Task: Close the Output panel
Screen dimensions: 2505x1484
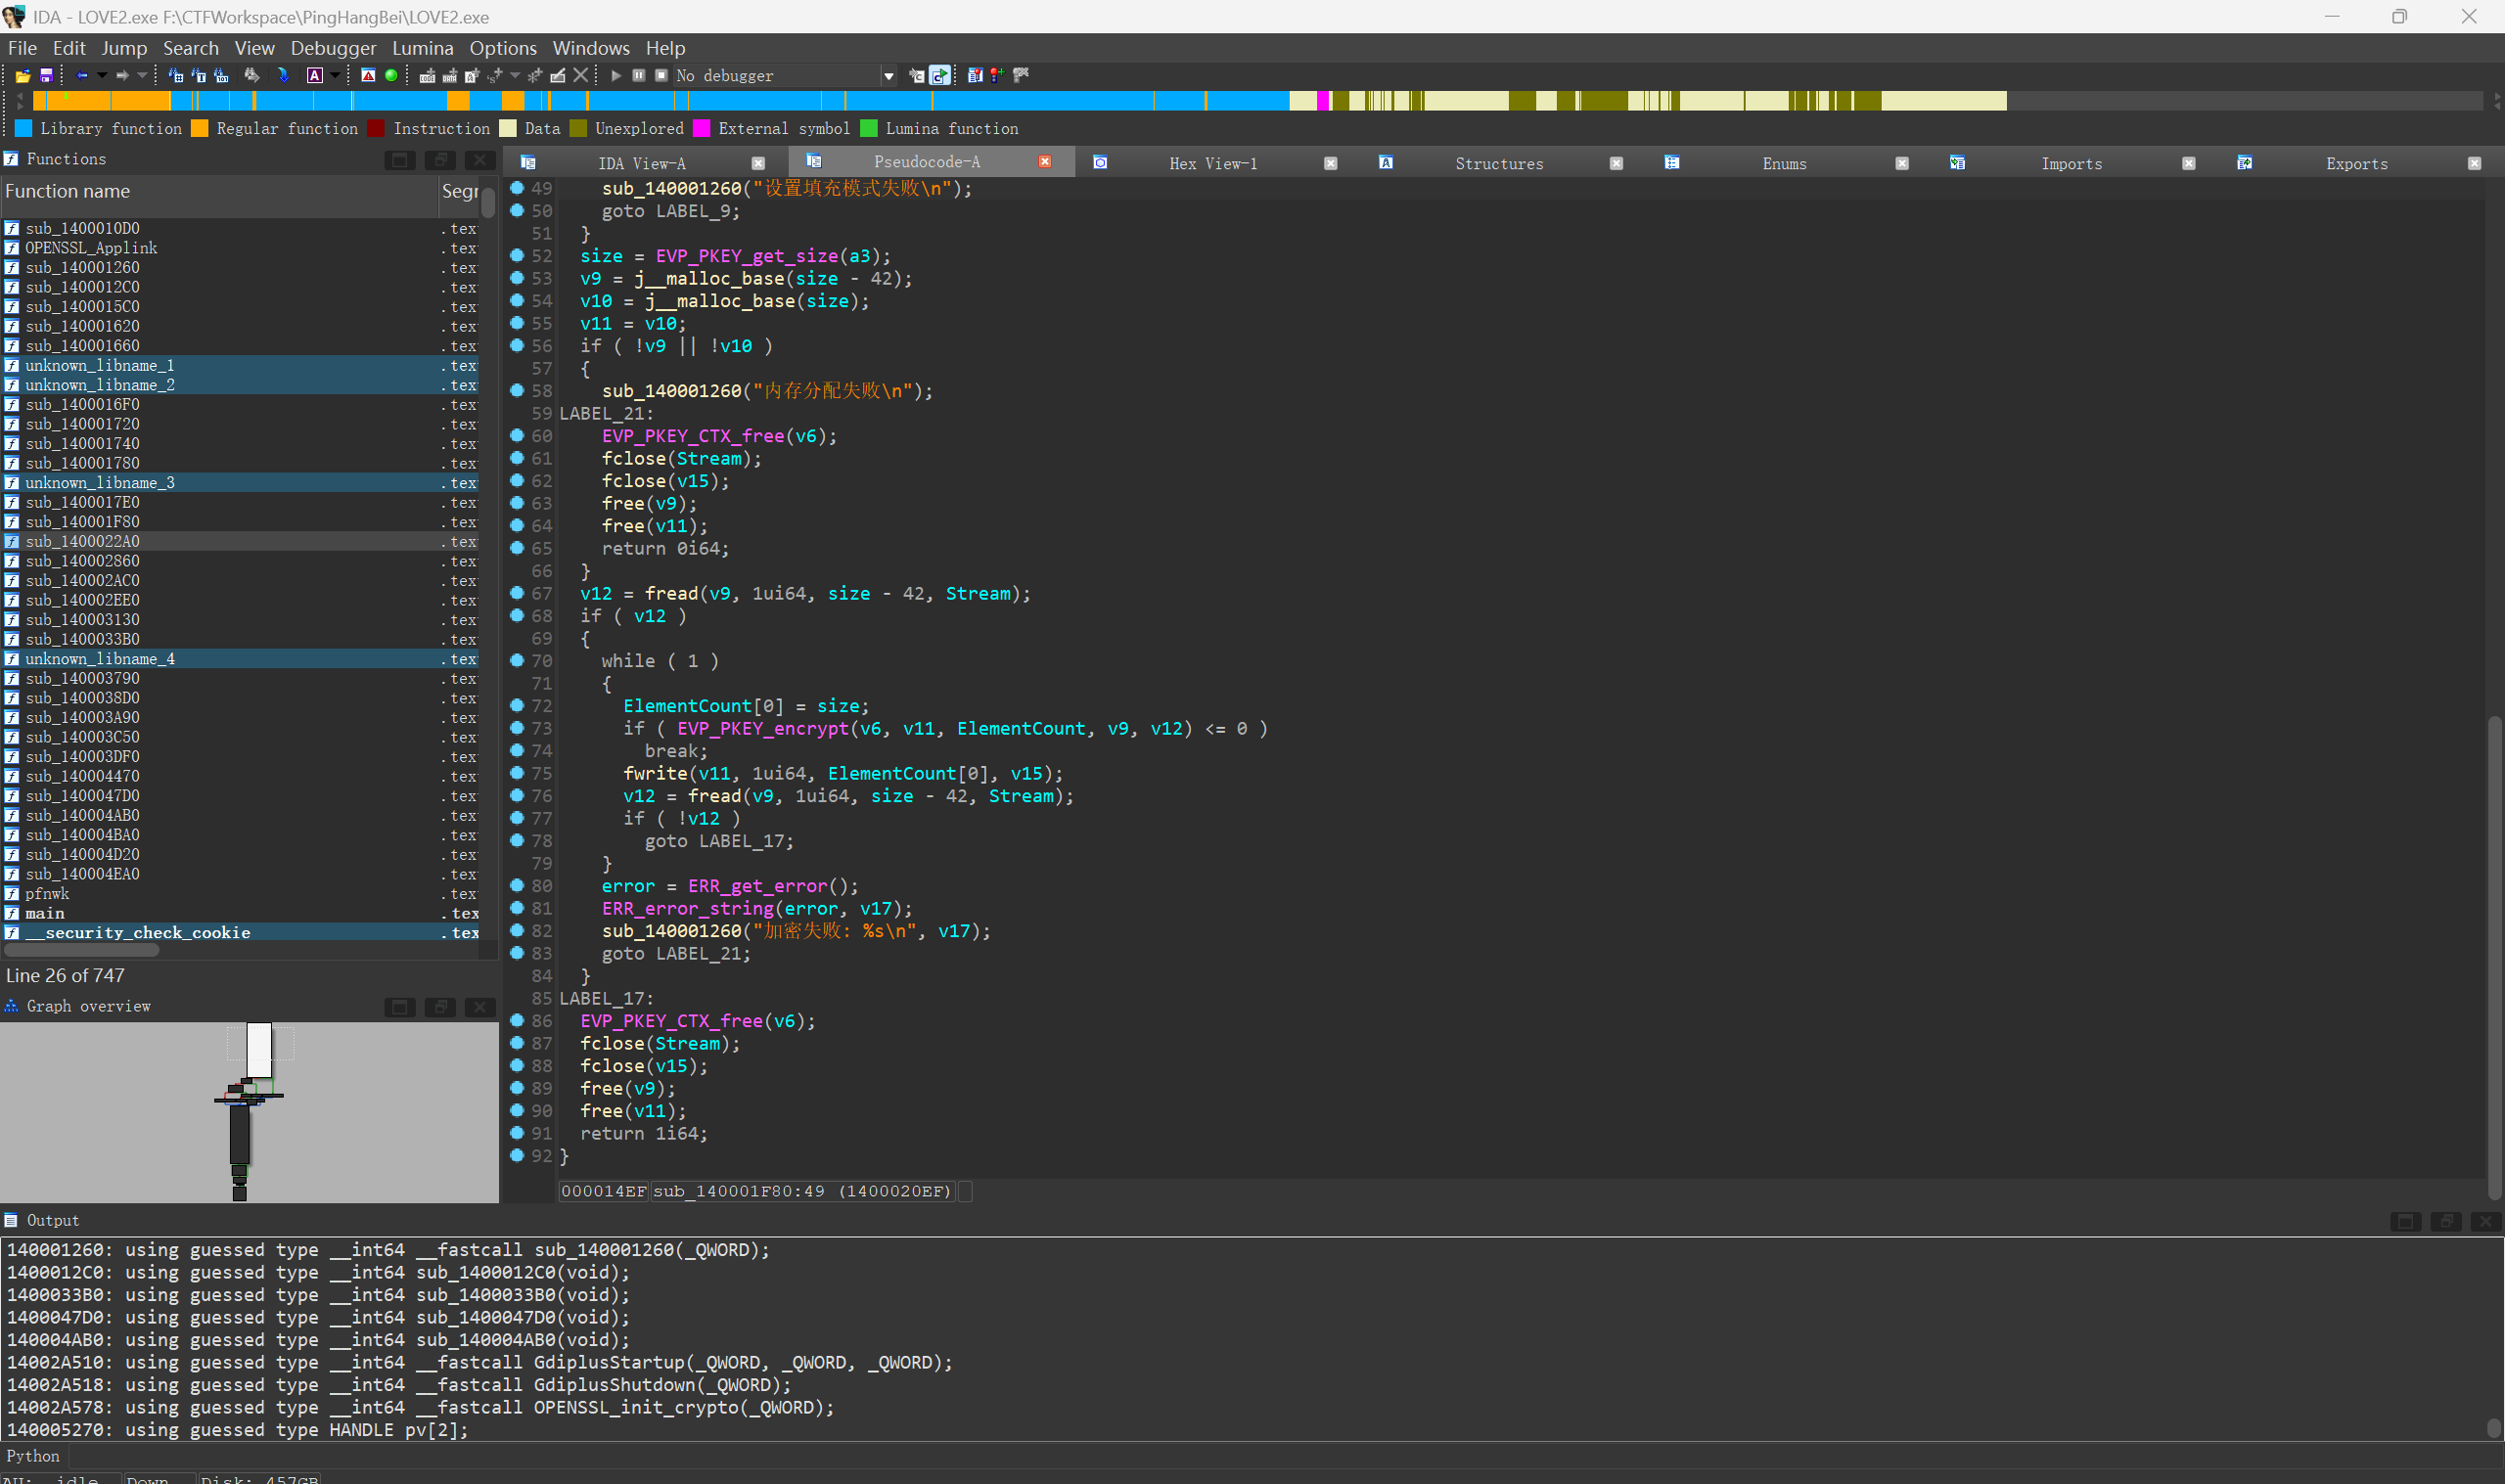Action: pos(2486,1221)
